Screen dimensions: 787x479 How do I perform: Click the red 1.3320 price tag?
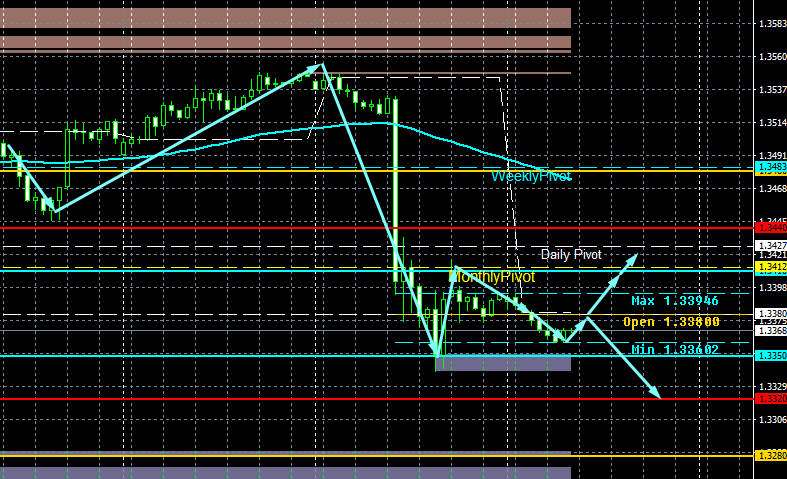pos(771,399)
